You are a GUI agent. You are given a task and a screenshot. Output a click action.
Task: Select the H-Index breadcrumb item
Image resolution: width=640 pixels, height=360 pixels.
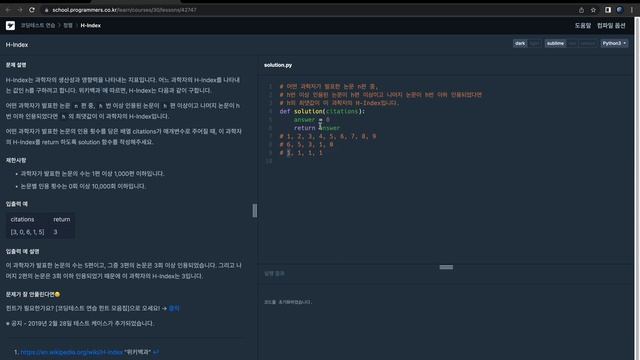(91, 25)
